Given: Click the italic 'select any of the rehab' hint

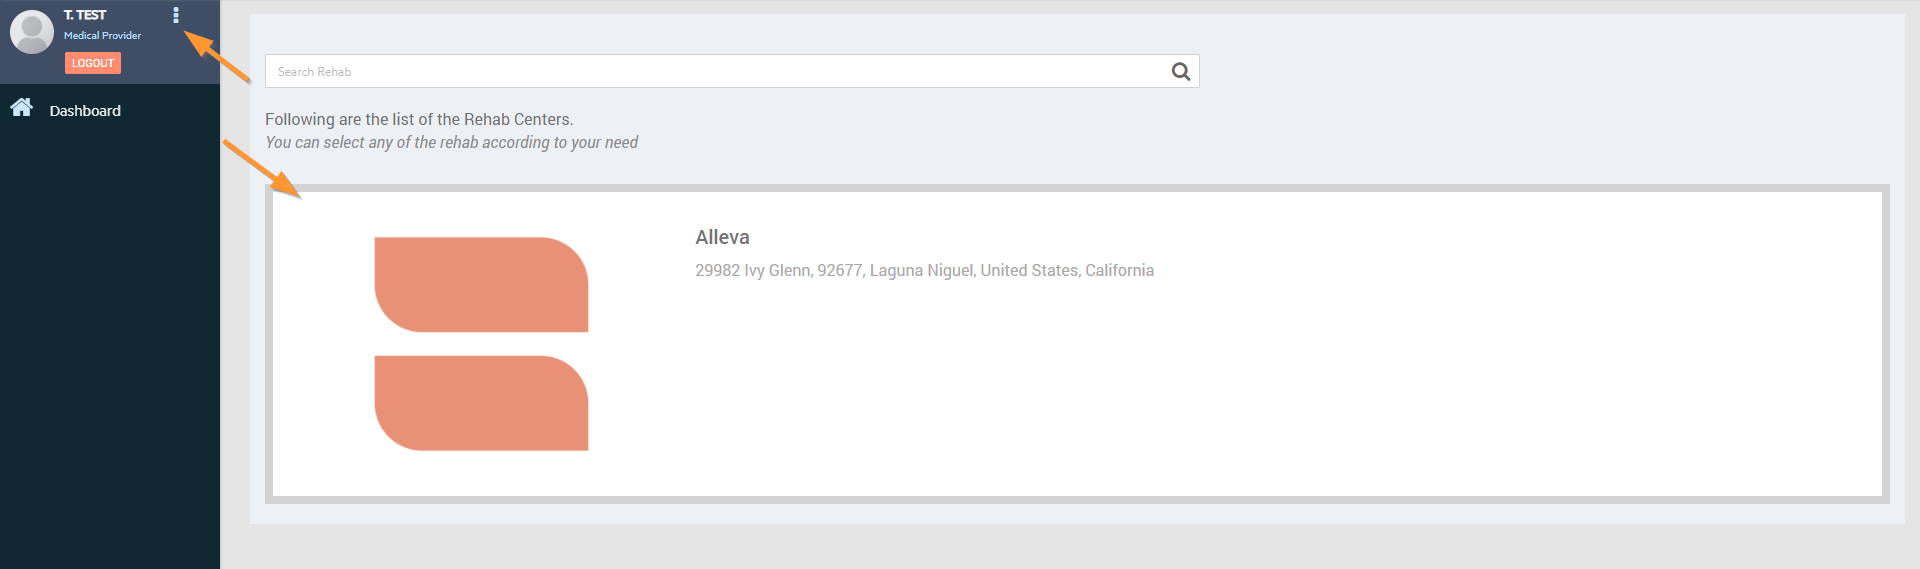Looking at the screenshot, I should click(x=451, y=143).
